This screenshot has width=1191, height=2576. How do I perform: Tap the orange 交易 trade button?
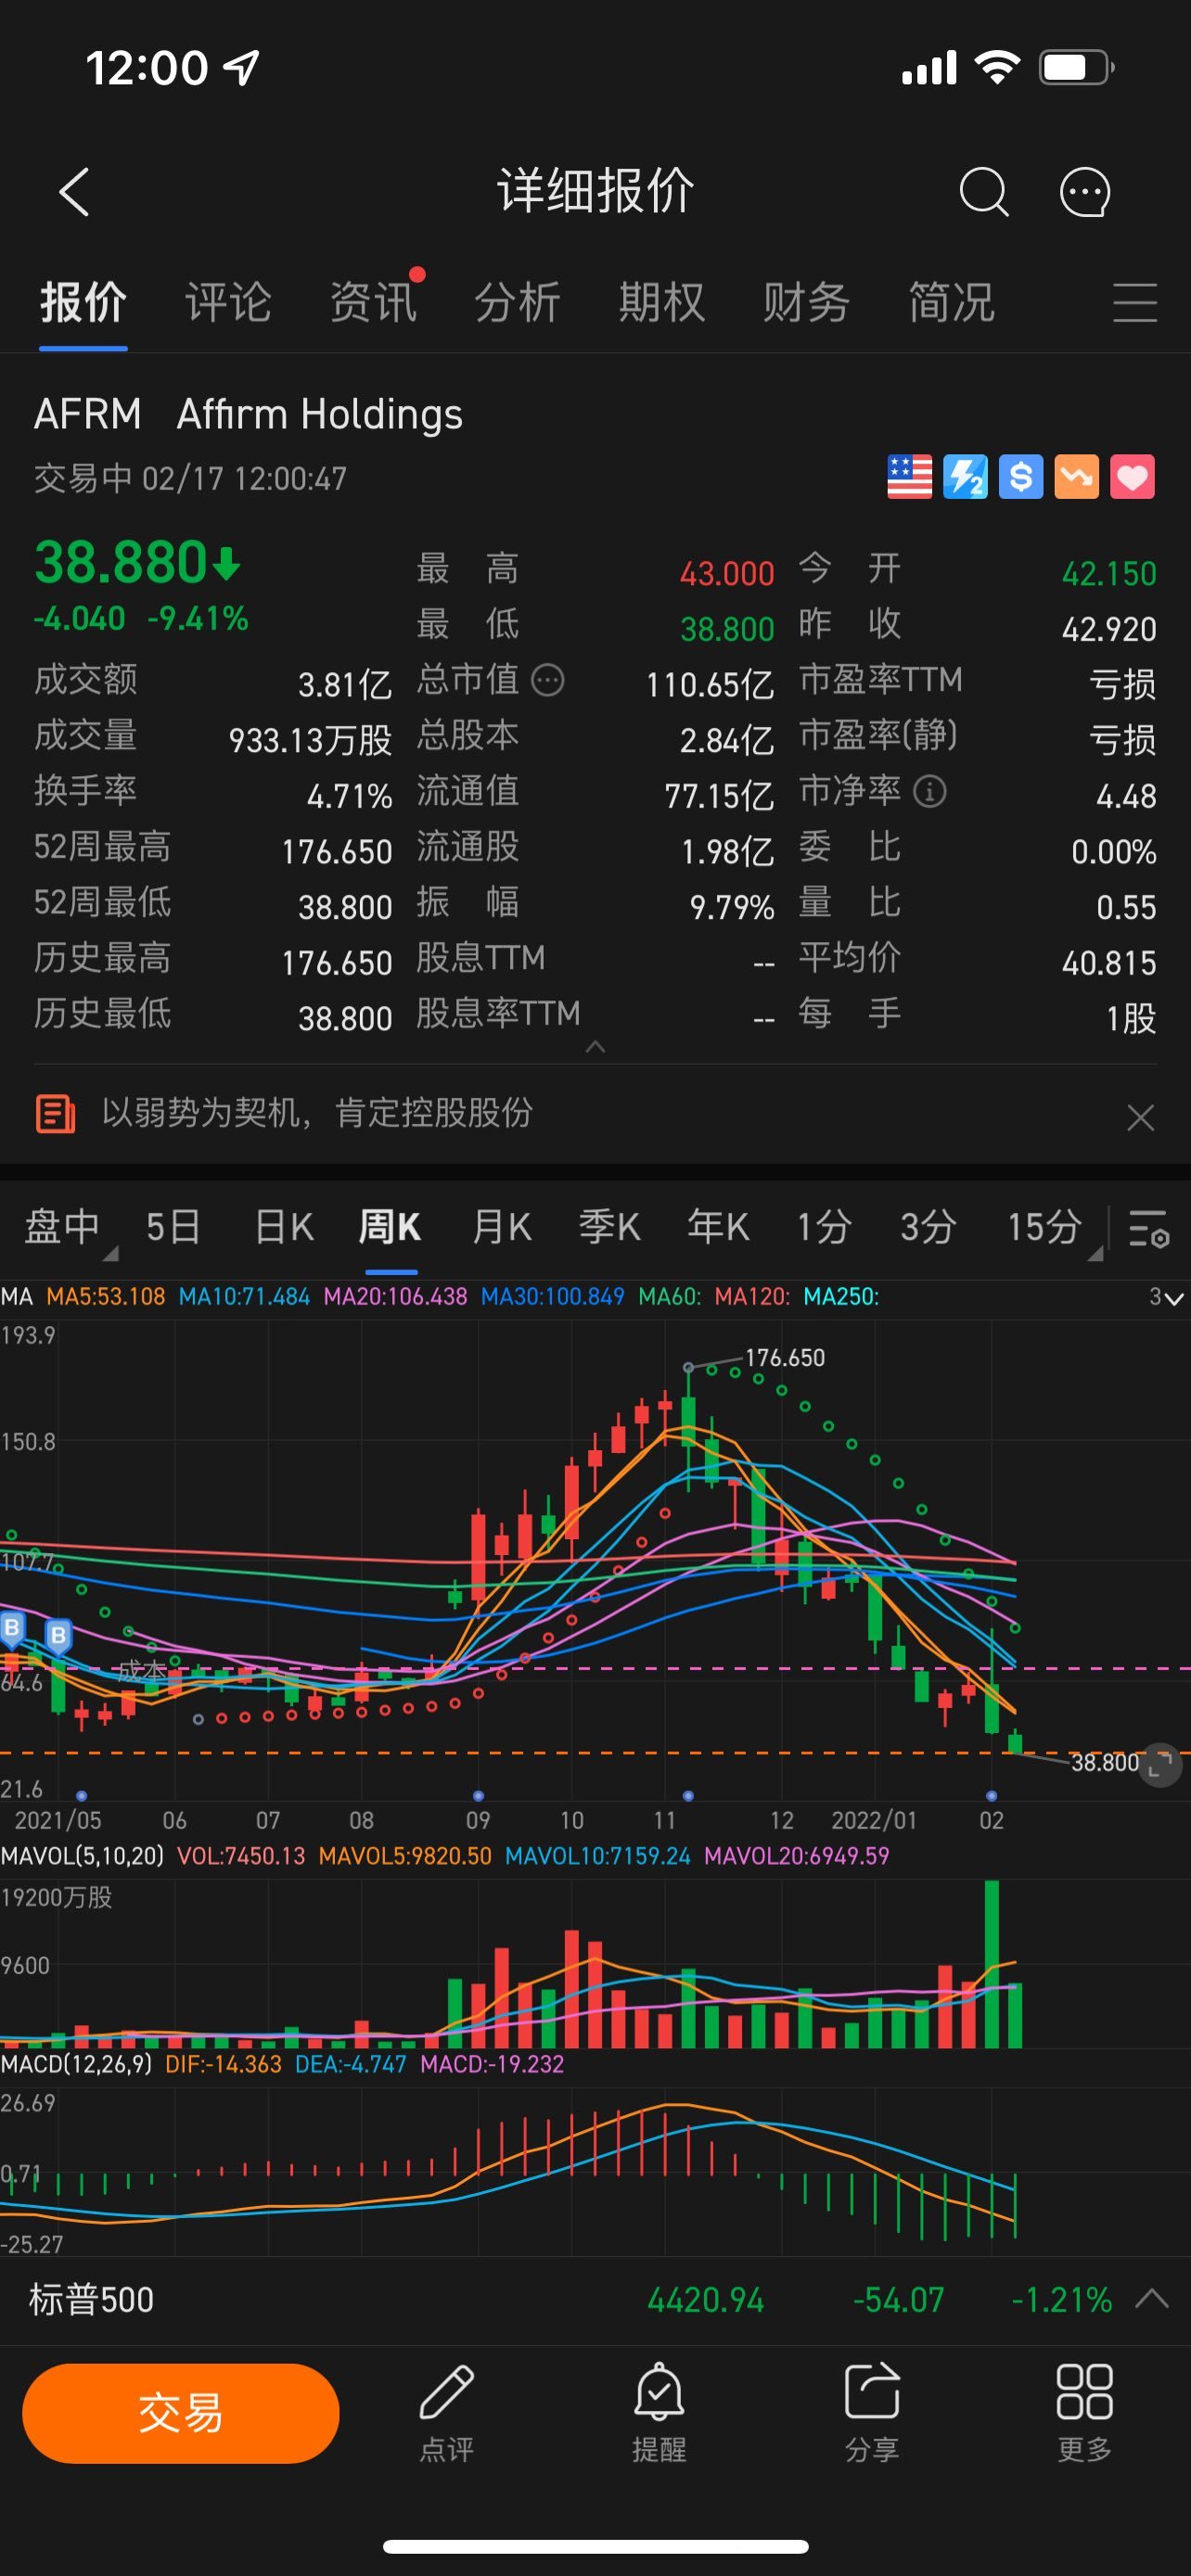[181, 2413]
